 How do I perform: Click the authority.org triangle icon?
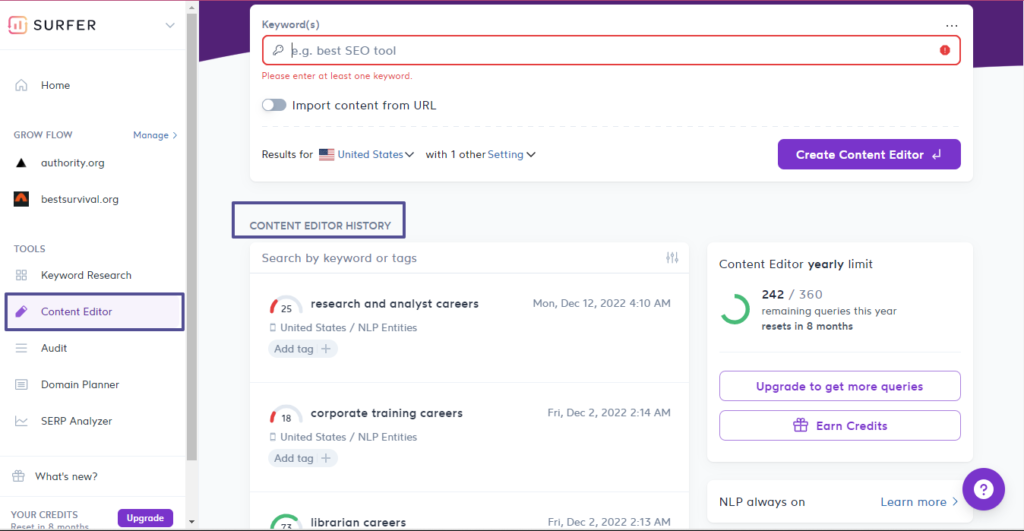(21, 163)
